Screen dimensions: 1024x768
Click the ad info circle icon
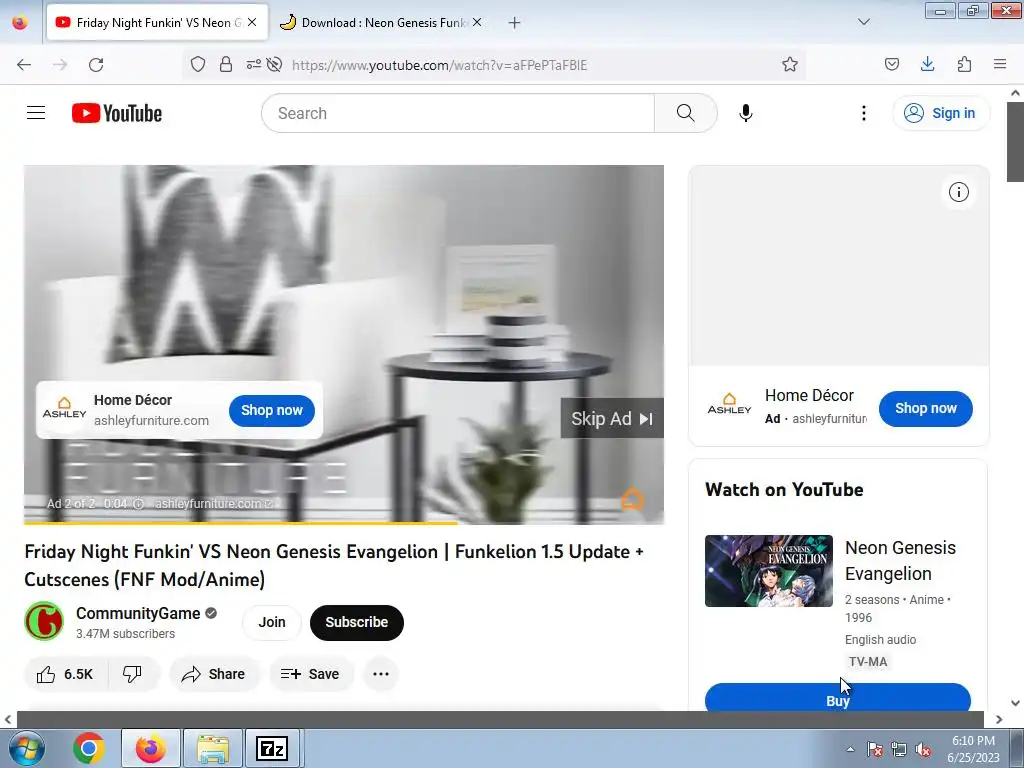click(959, 192)
